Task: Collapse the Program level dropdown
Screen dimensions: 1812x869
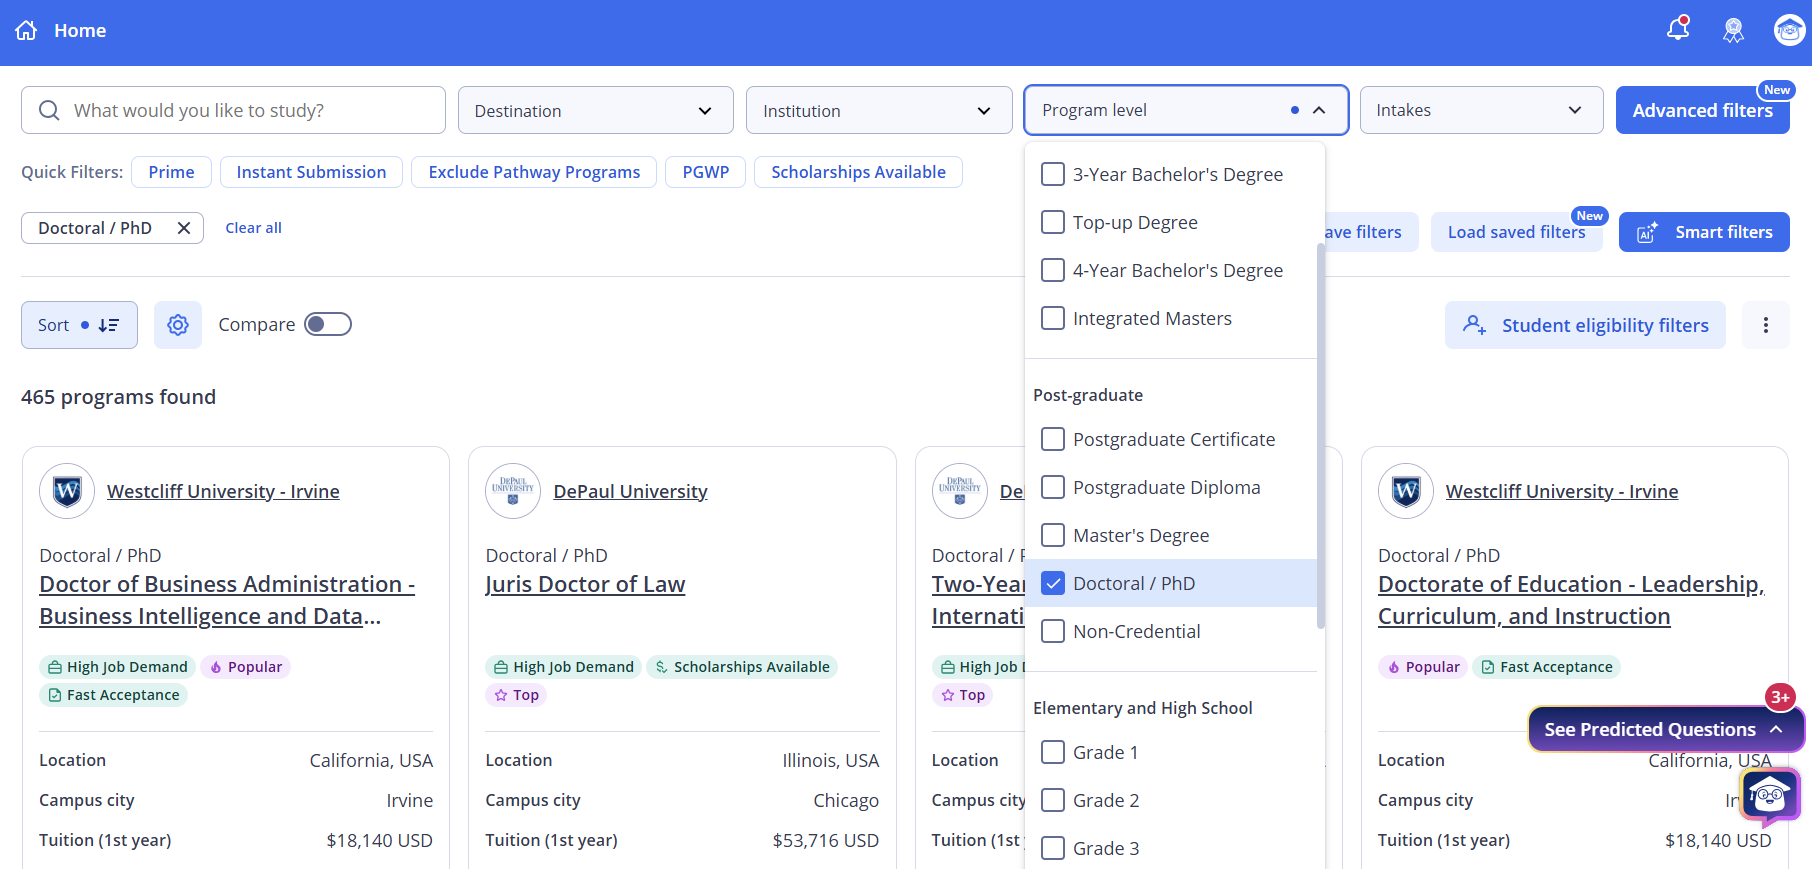Action: pyautogui.click(x=1186, y=110)
